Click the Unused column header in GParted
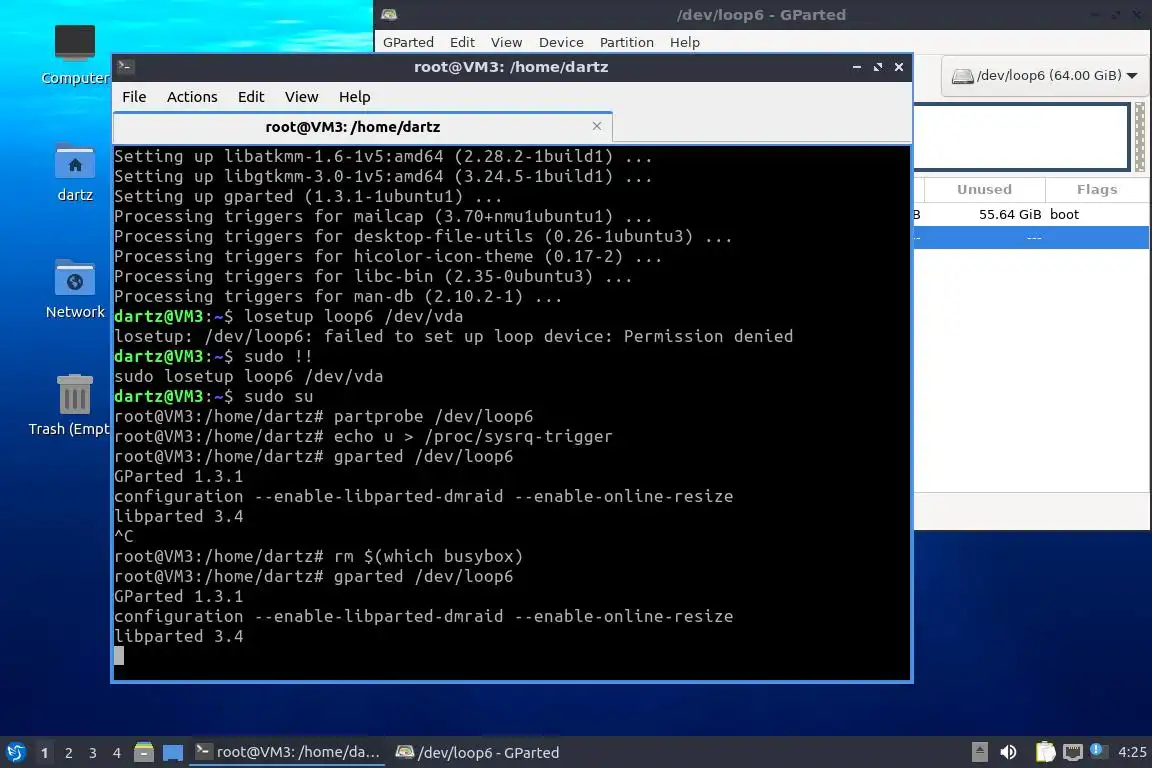This screenshot has height=768, width=1152. [984, 190]
